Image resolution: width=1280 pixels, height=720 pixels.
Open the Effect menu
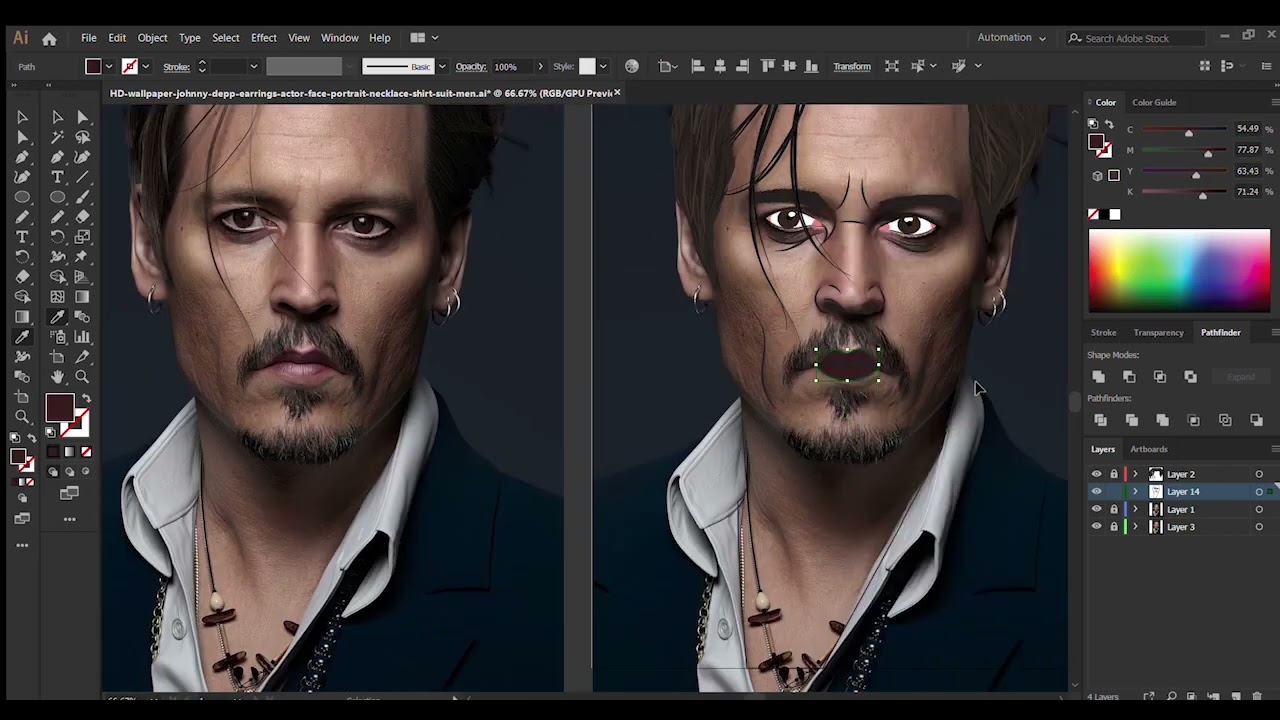click(264, 38)
